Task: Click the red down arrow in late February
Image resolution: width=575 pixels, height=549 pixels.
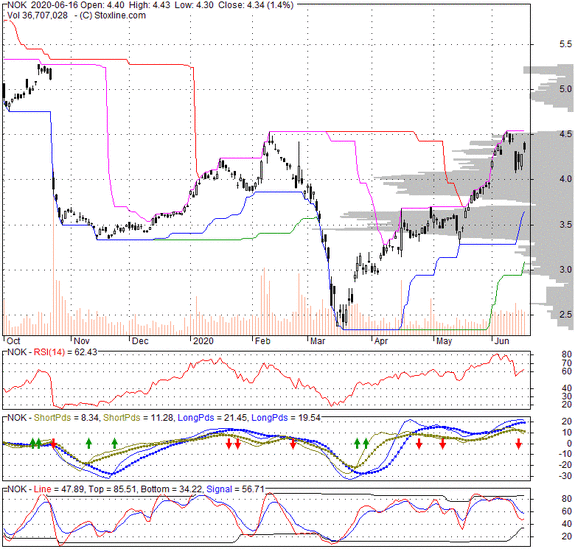Action: click(x=293, y=444)
